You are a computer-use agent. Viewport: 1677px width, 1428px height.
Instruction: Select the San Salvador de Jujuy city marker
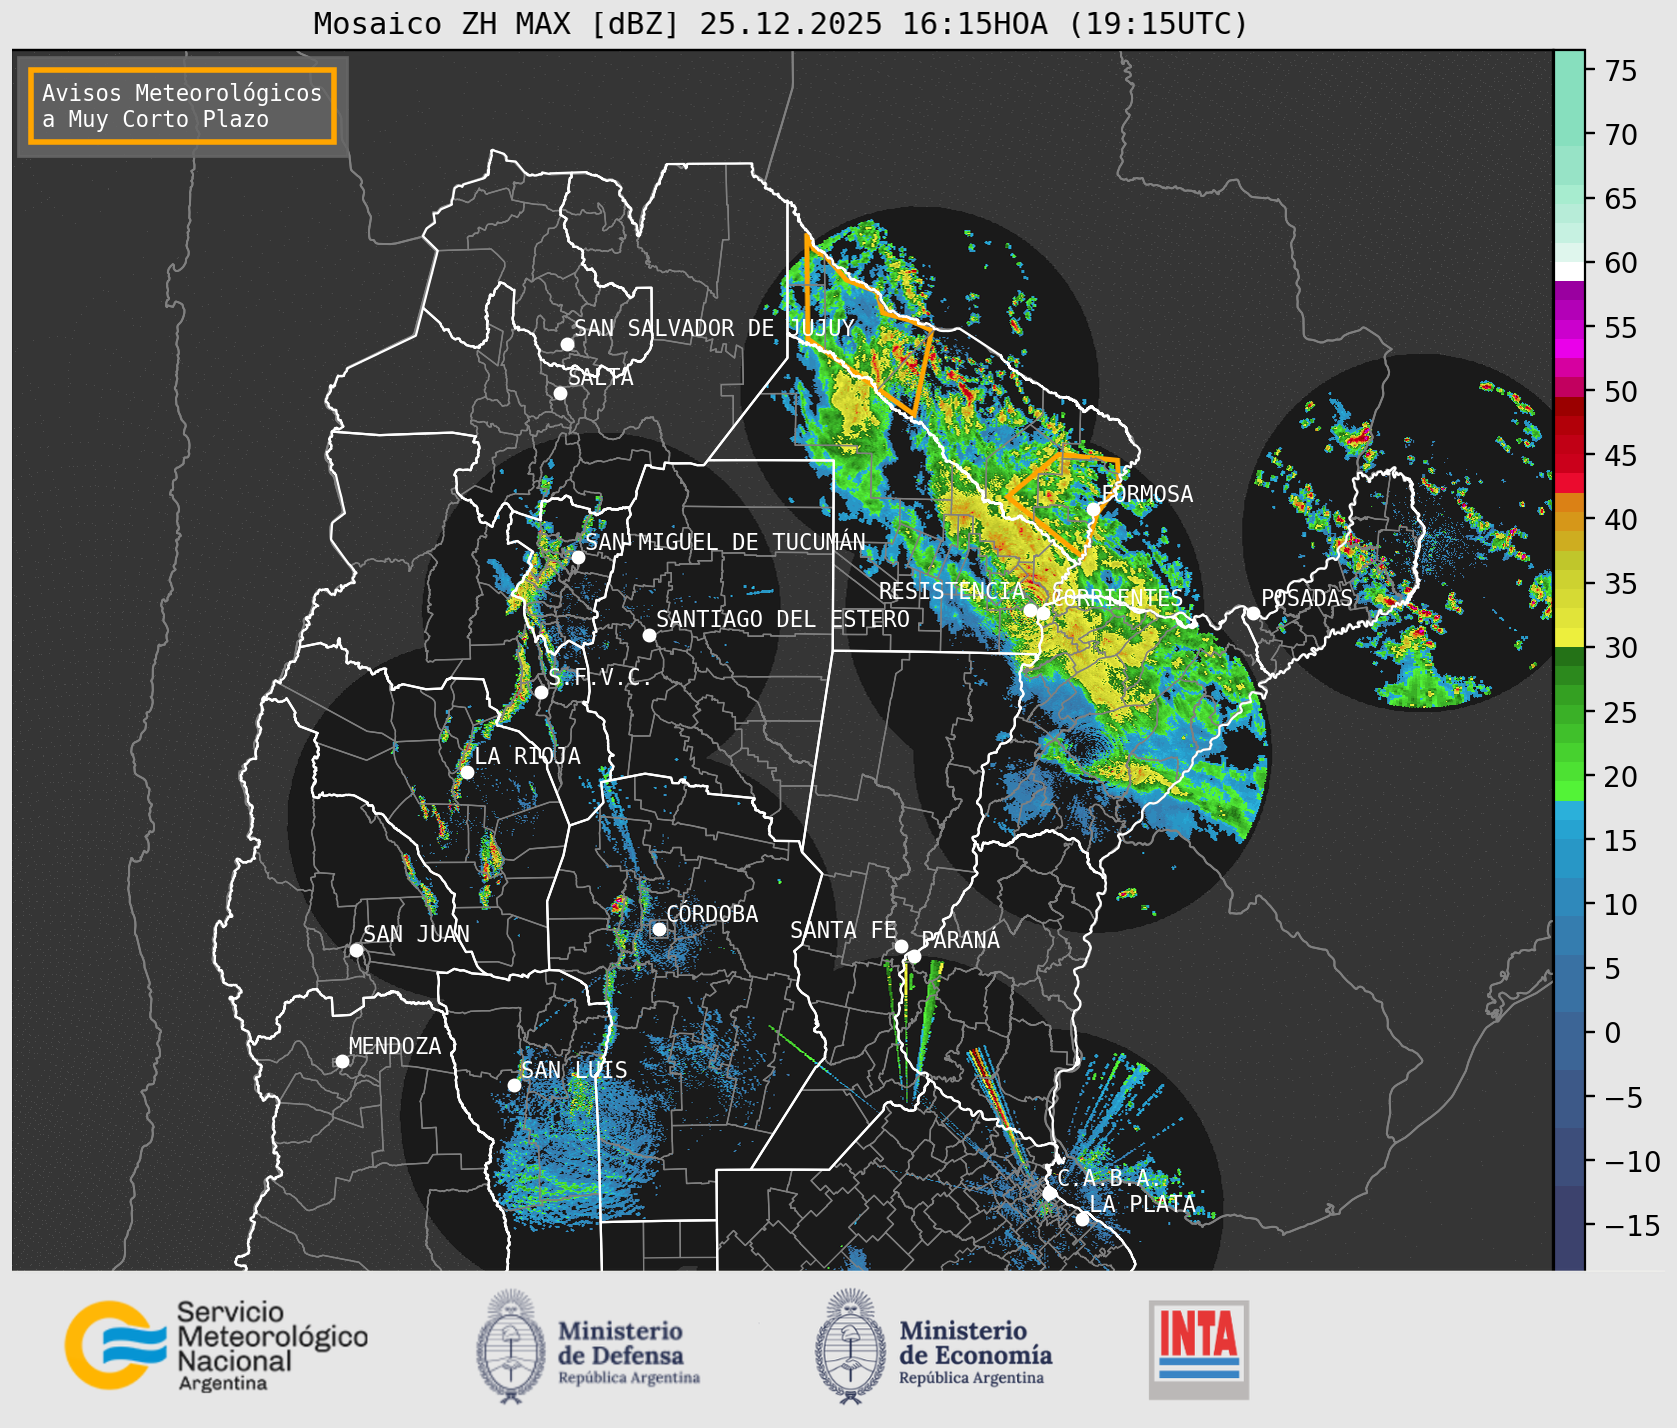567,344
